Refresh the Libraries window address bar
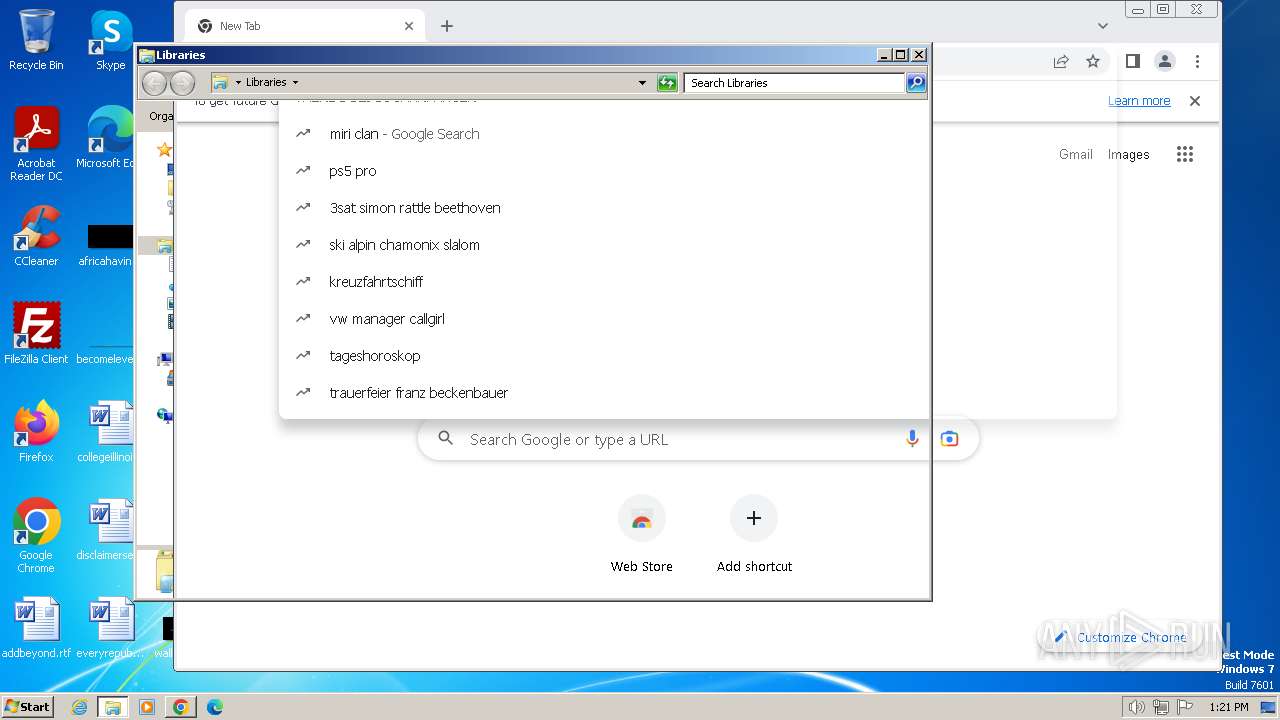Viewport: 1280px width, 720px height. (x=667, y=83)
